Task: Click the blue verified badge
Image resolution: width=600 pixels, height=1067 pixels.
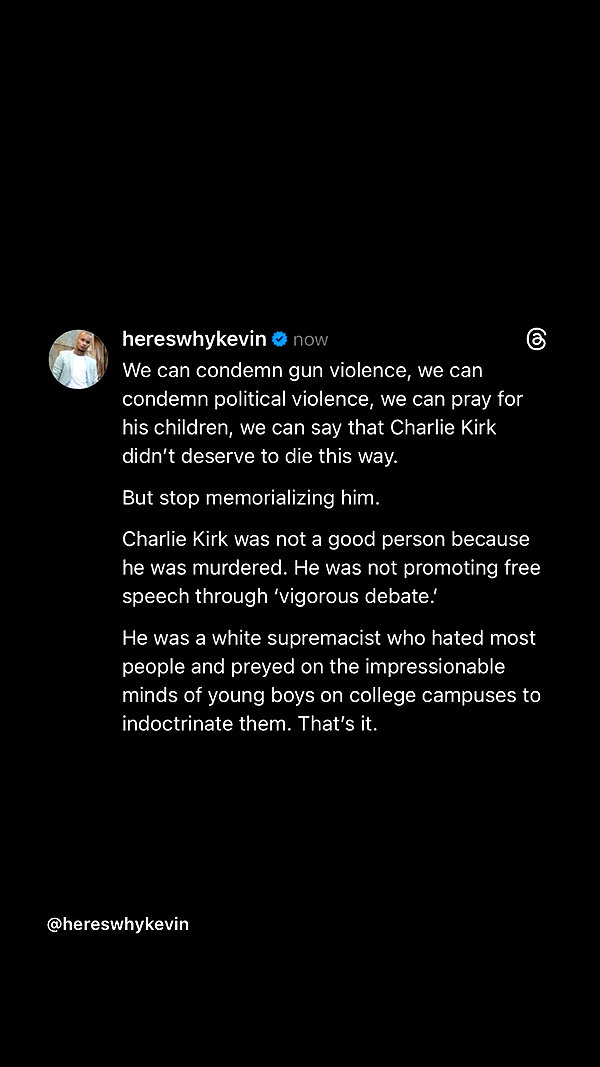Action: pyautogui.click(x=280, y=339)
